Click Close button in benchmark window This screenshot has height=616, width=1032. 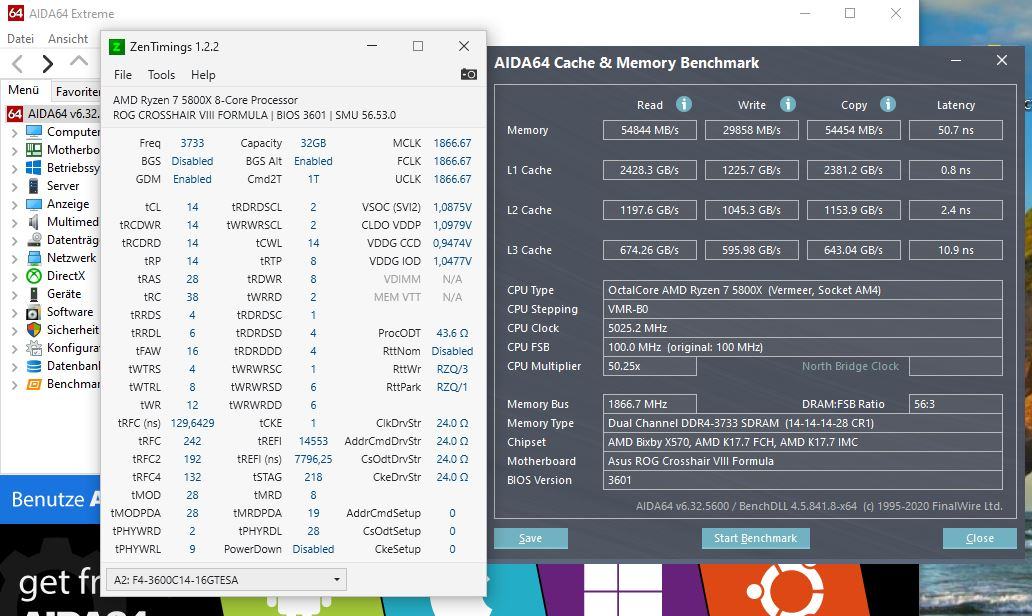979,538
